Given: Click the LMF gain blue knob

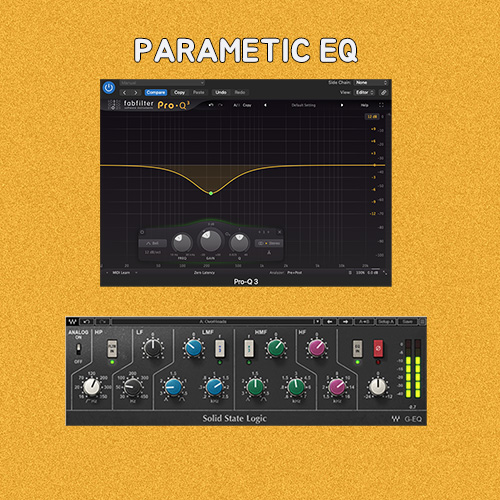Looking at the screenshot, I should (194, 348).
